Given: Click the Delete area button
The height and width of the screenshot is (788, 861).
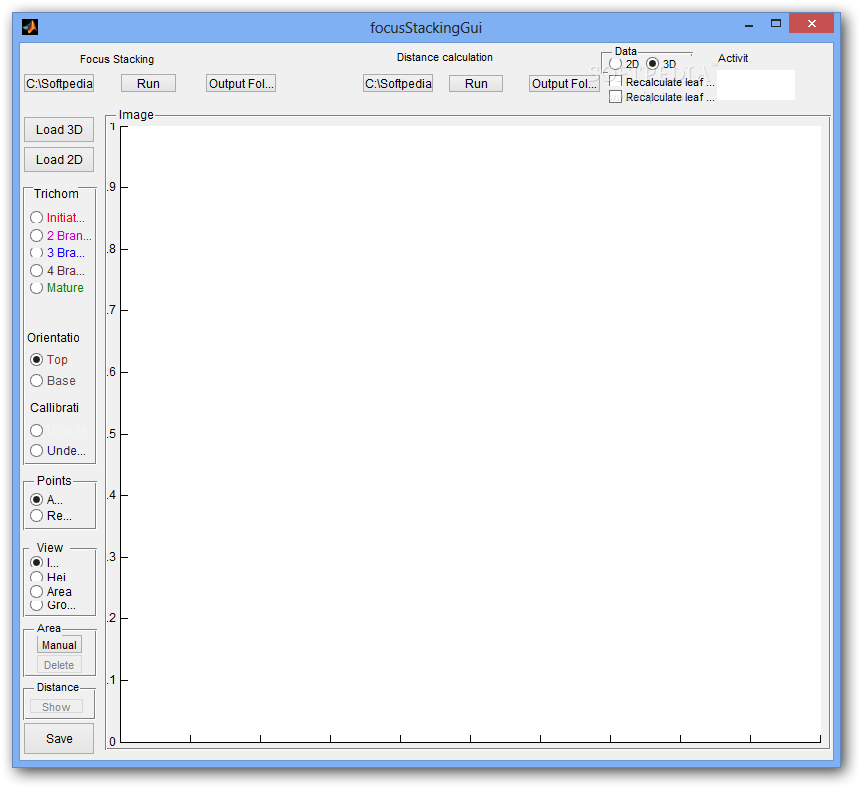Looking at the screenshot, I should click(x=59, y=665).
